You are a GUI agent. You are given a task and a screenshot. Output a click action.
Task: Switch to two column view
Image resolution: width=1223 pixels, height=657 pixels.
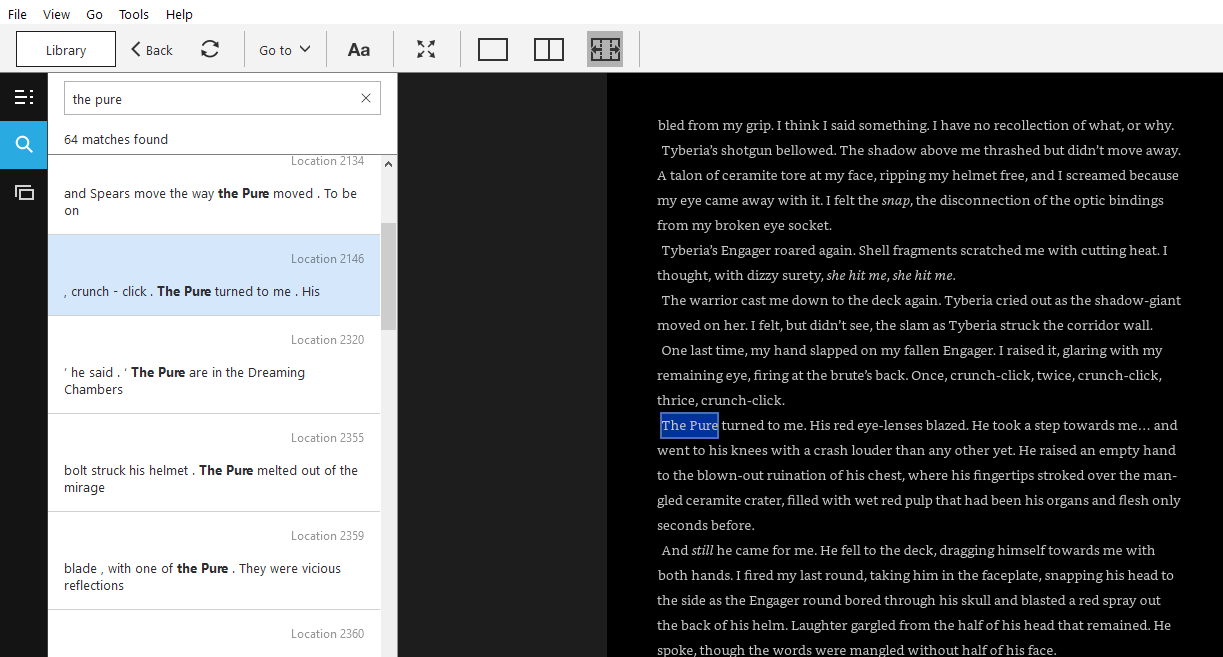549,49
